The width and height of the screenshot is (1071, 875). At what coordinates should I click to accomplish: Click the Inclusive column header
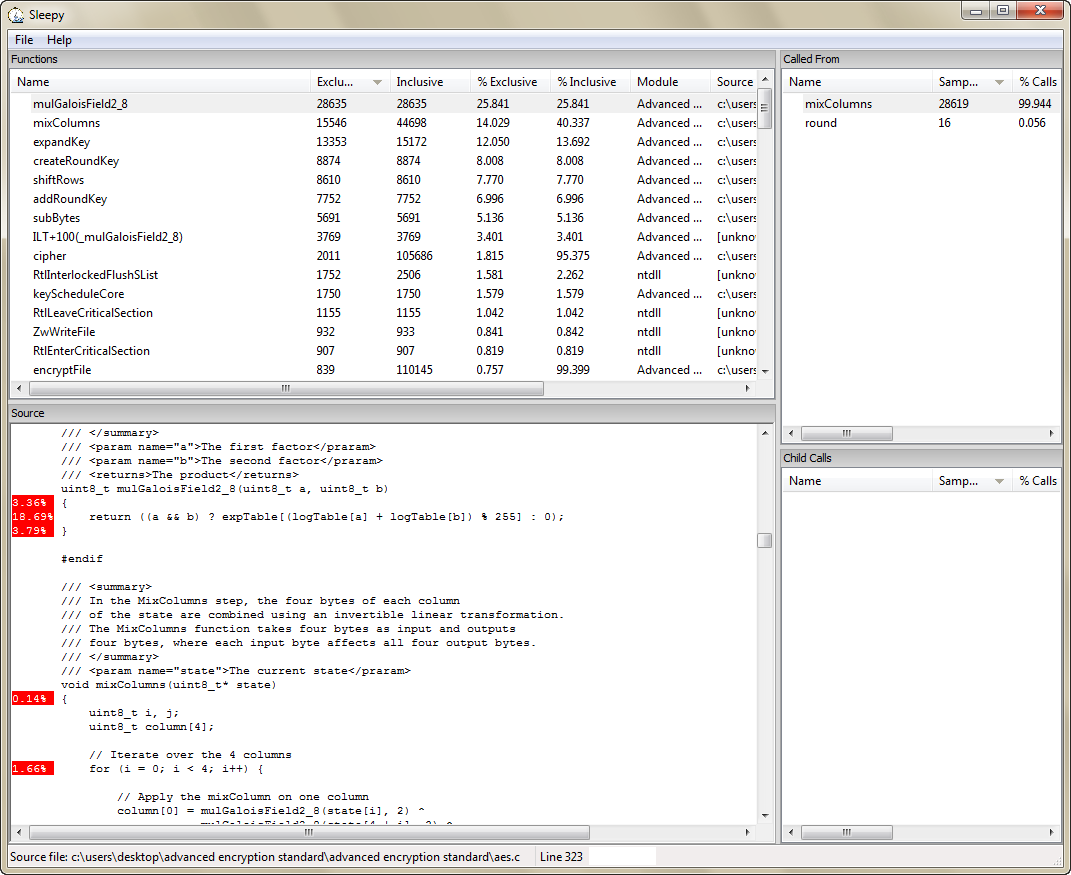[420, 82]
